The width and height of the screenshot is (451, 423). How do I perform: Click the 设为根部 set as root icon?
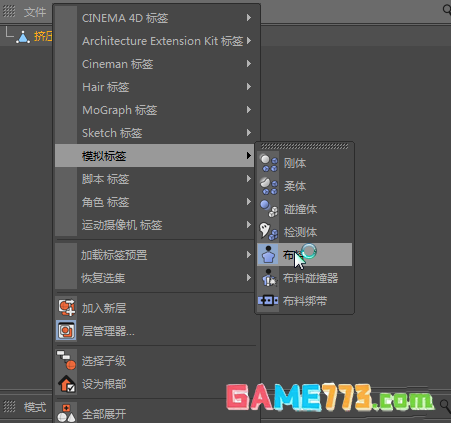[67, 383]
